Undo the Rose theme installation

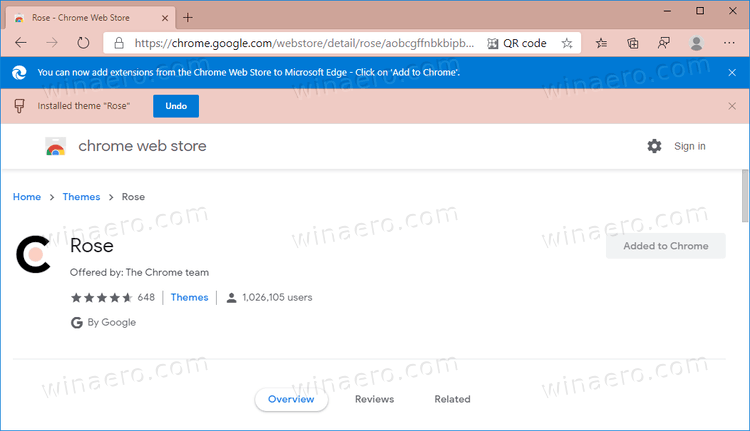coord(176,106)
